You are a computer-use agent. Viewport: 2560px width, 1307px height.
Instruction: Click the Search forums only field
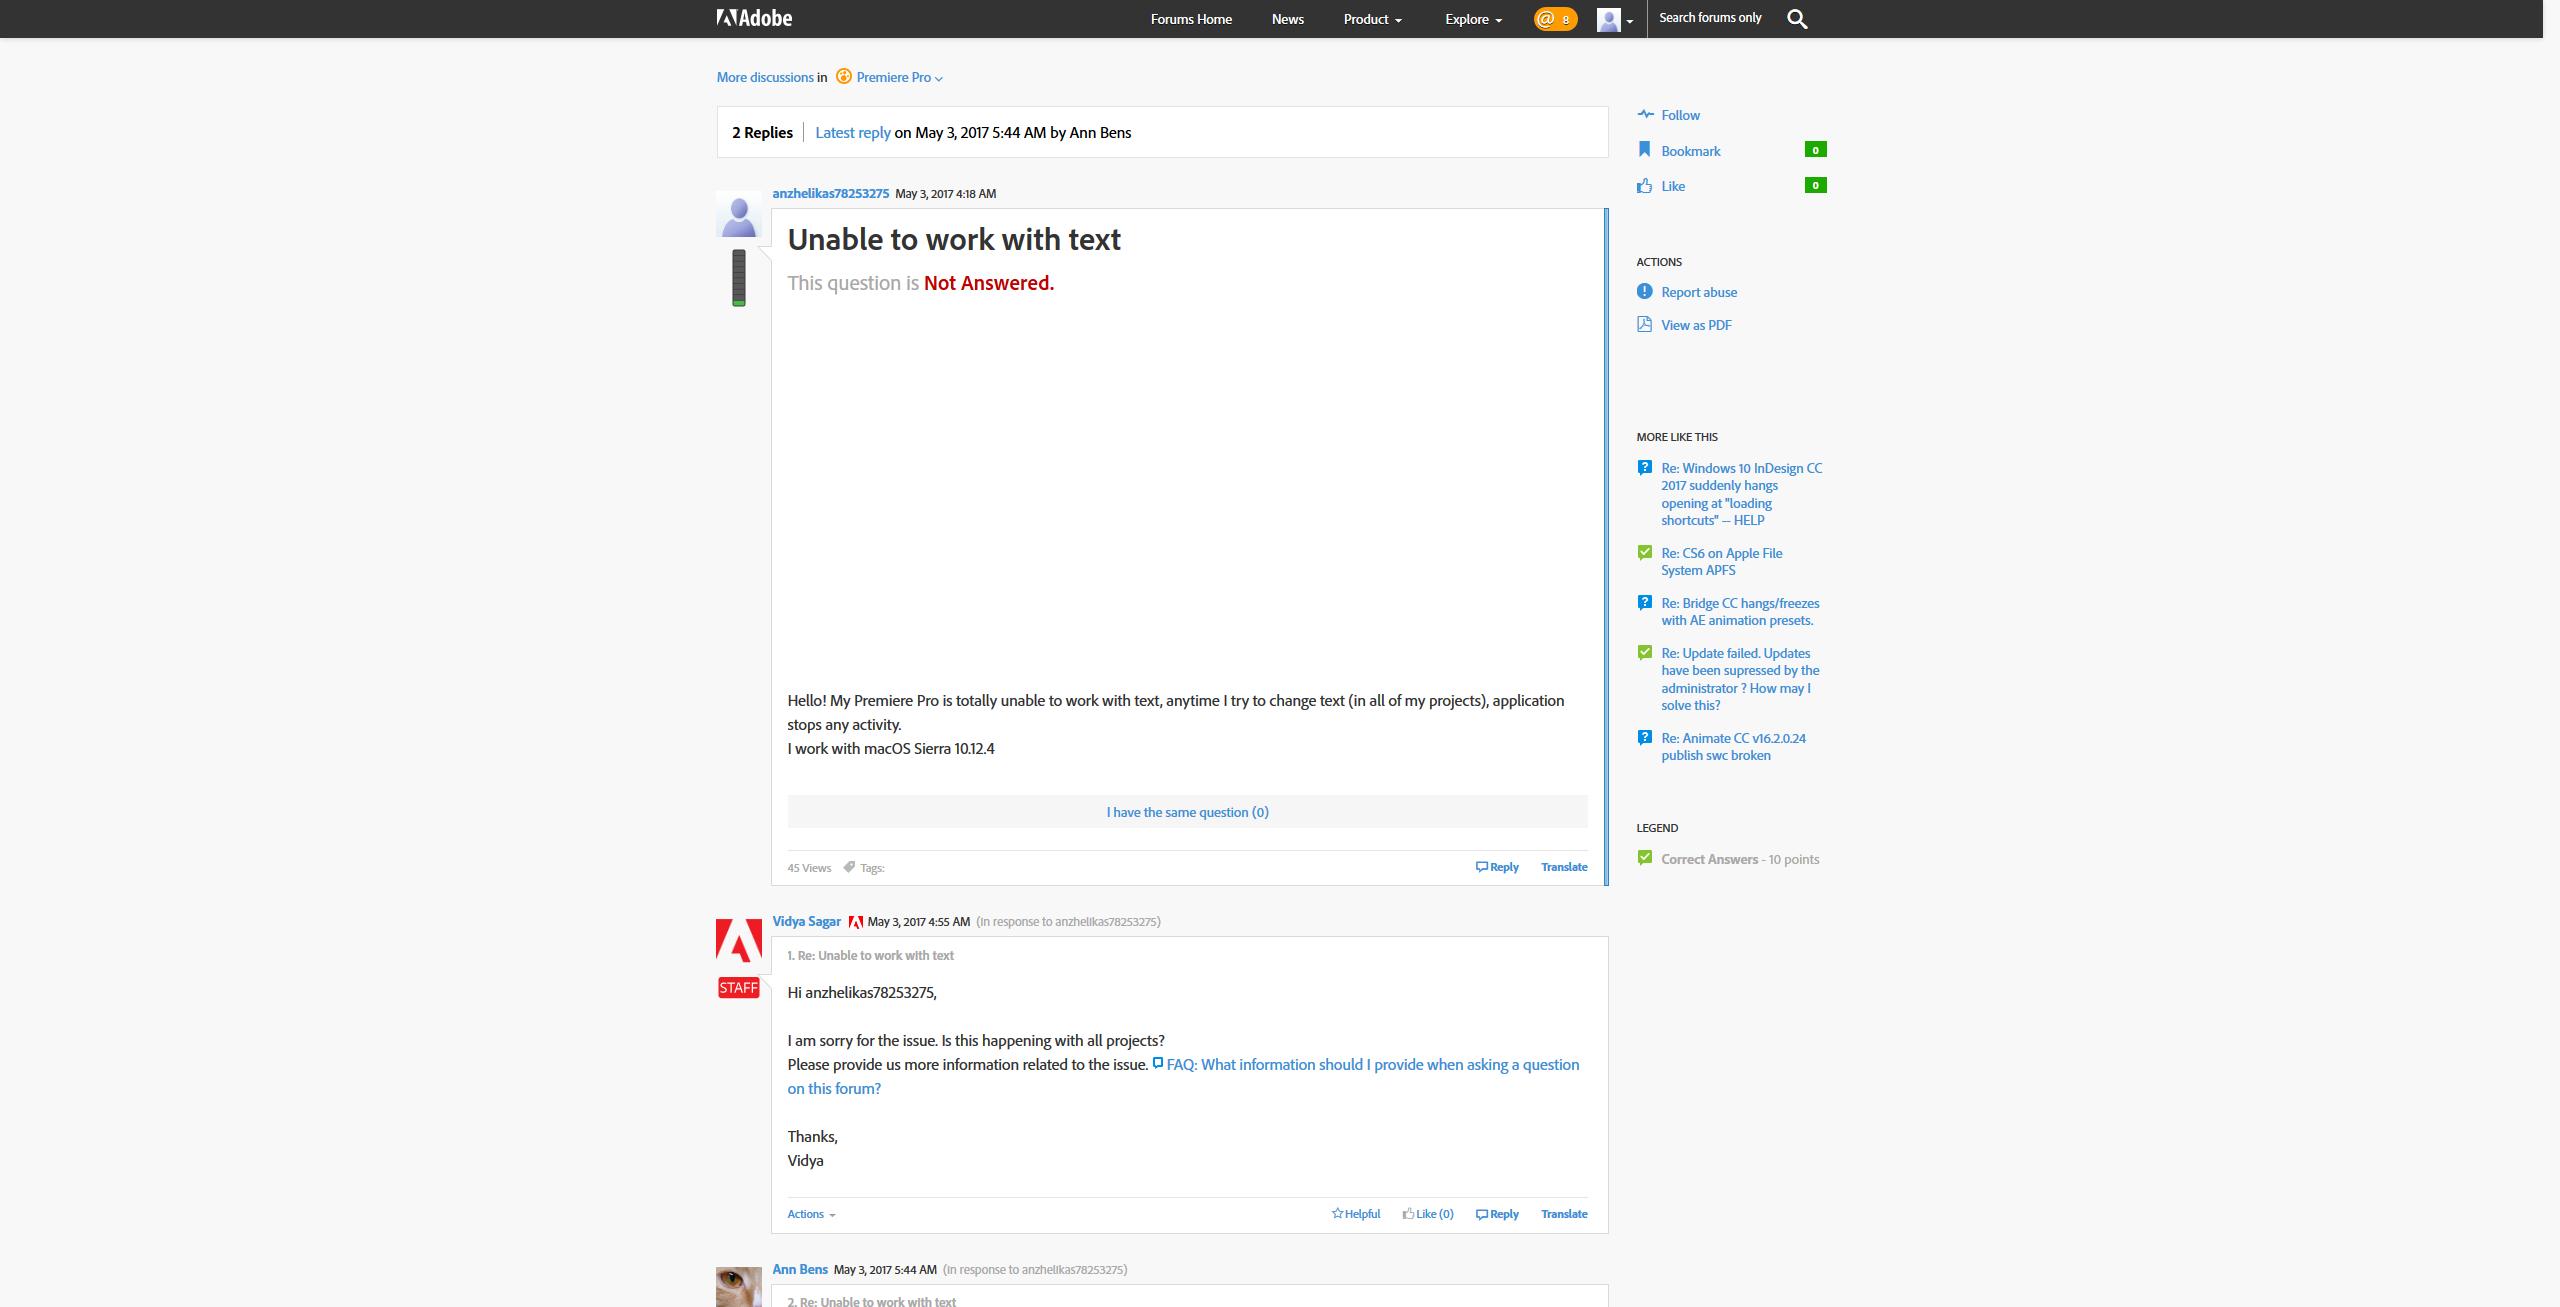[1710, 18]
